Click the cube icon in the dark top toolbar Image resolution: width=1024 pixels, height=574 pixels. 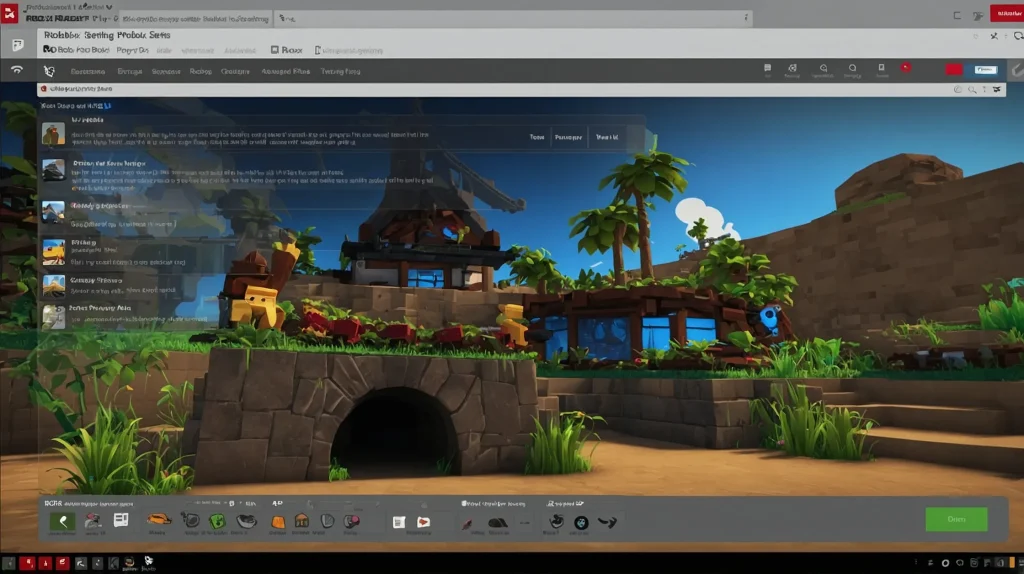coord(792,68)
